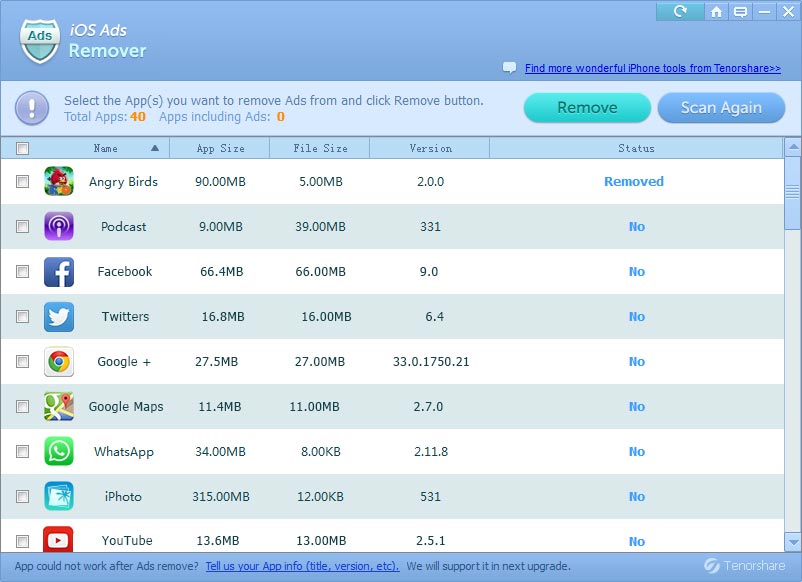Click the refresh icon in title bar
802x582 pixels.
click(681, 12)
